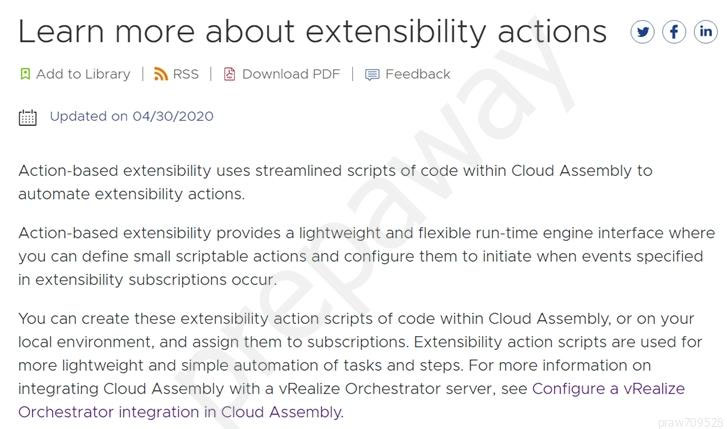727x429 pixels.
Task: Click the Feedback speech bubble icon
Action: coord(372,75)
